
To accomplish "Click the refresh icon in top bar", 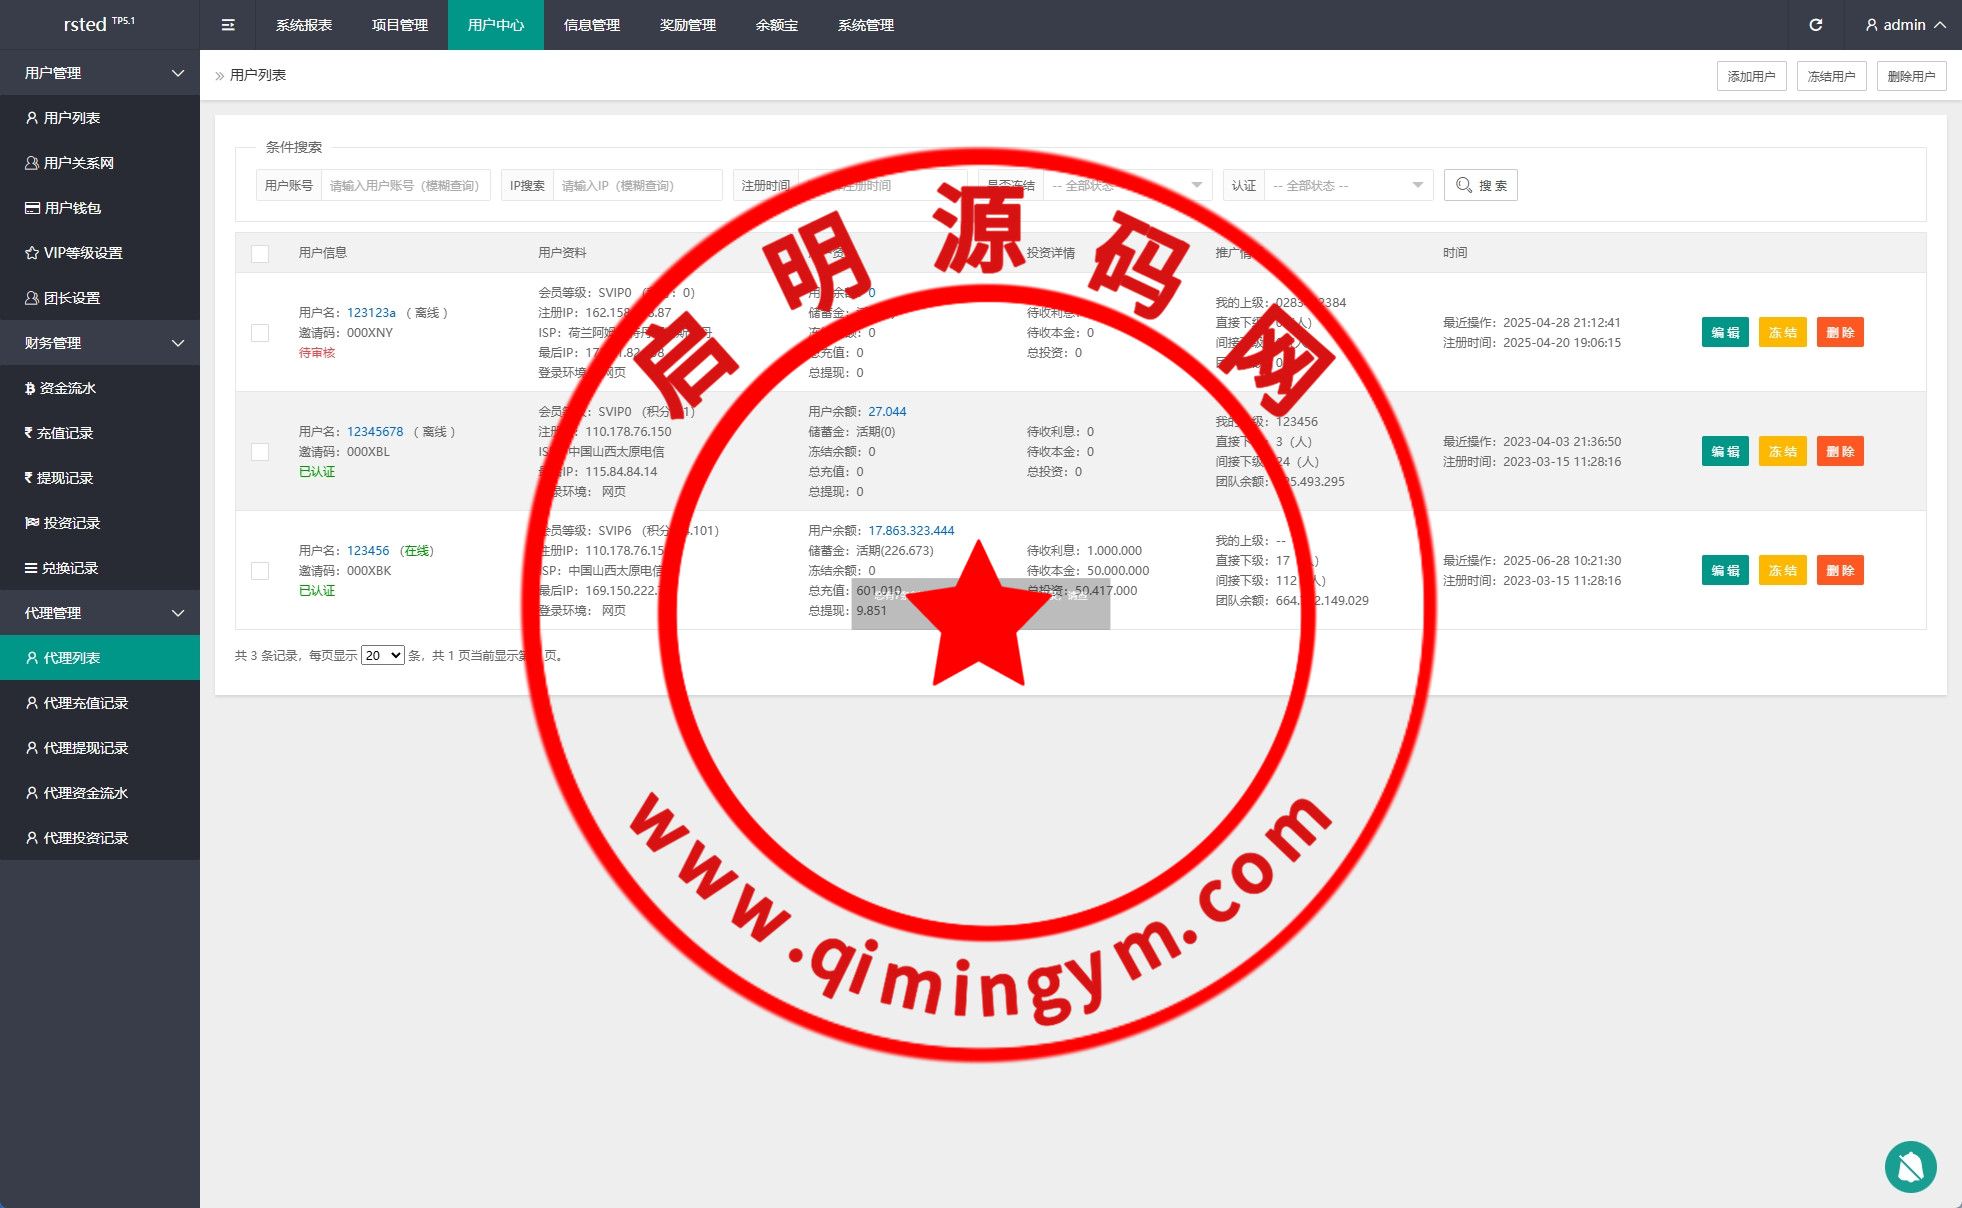I will [x=1816, y=25].
